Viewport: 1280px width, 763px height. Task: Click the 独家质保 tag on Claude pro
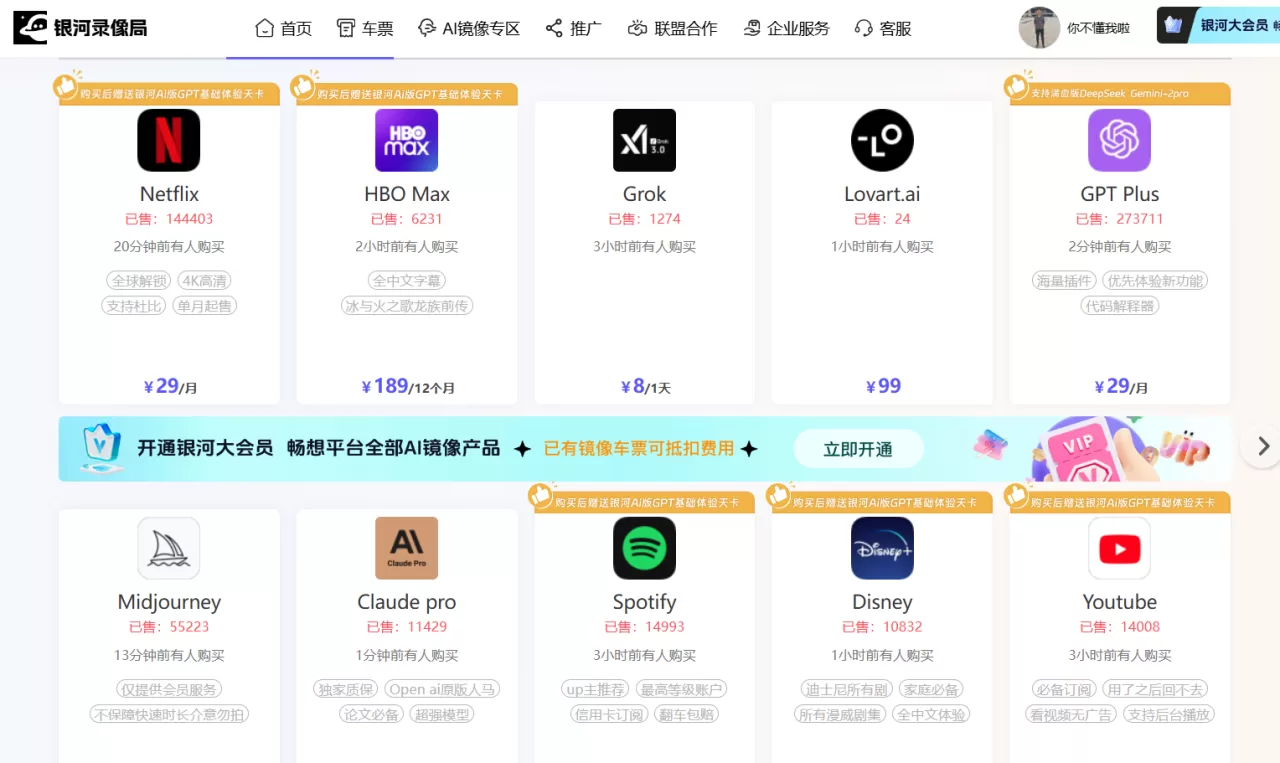click(346, 689)
